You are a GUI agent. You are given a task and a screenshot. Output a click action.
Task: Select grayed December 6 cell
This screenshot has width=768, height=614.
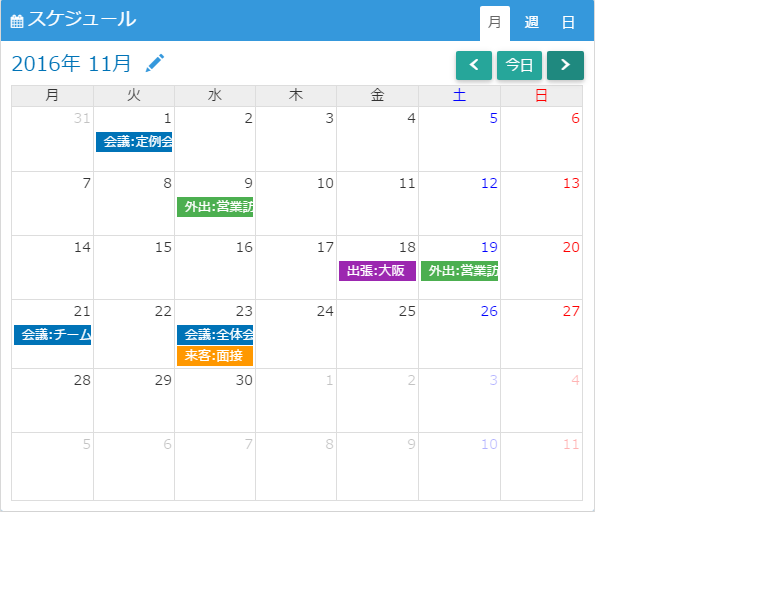pyautogui.click(x=134, y=467)
